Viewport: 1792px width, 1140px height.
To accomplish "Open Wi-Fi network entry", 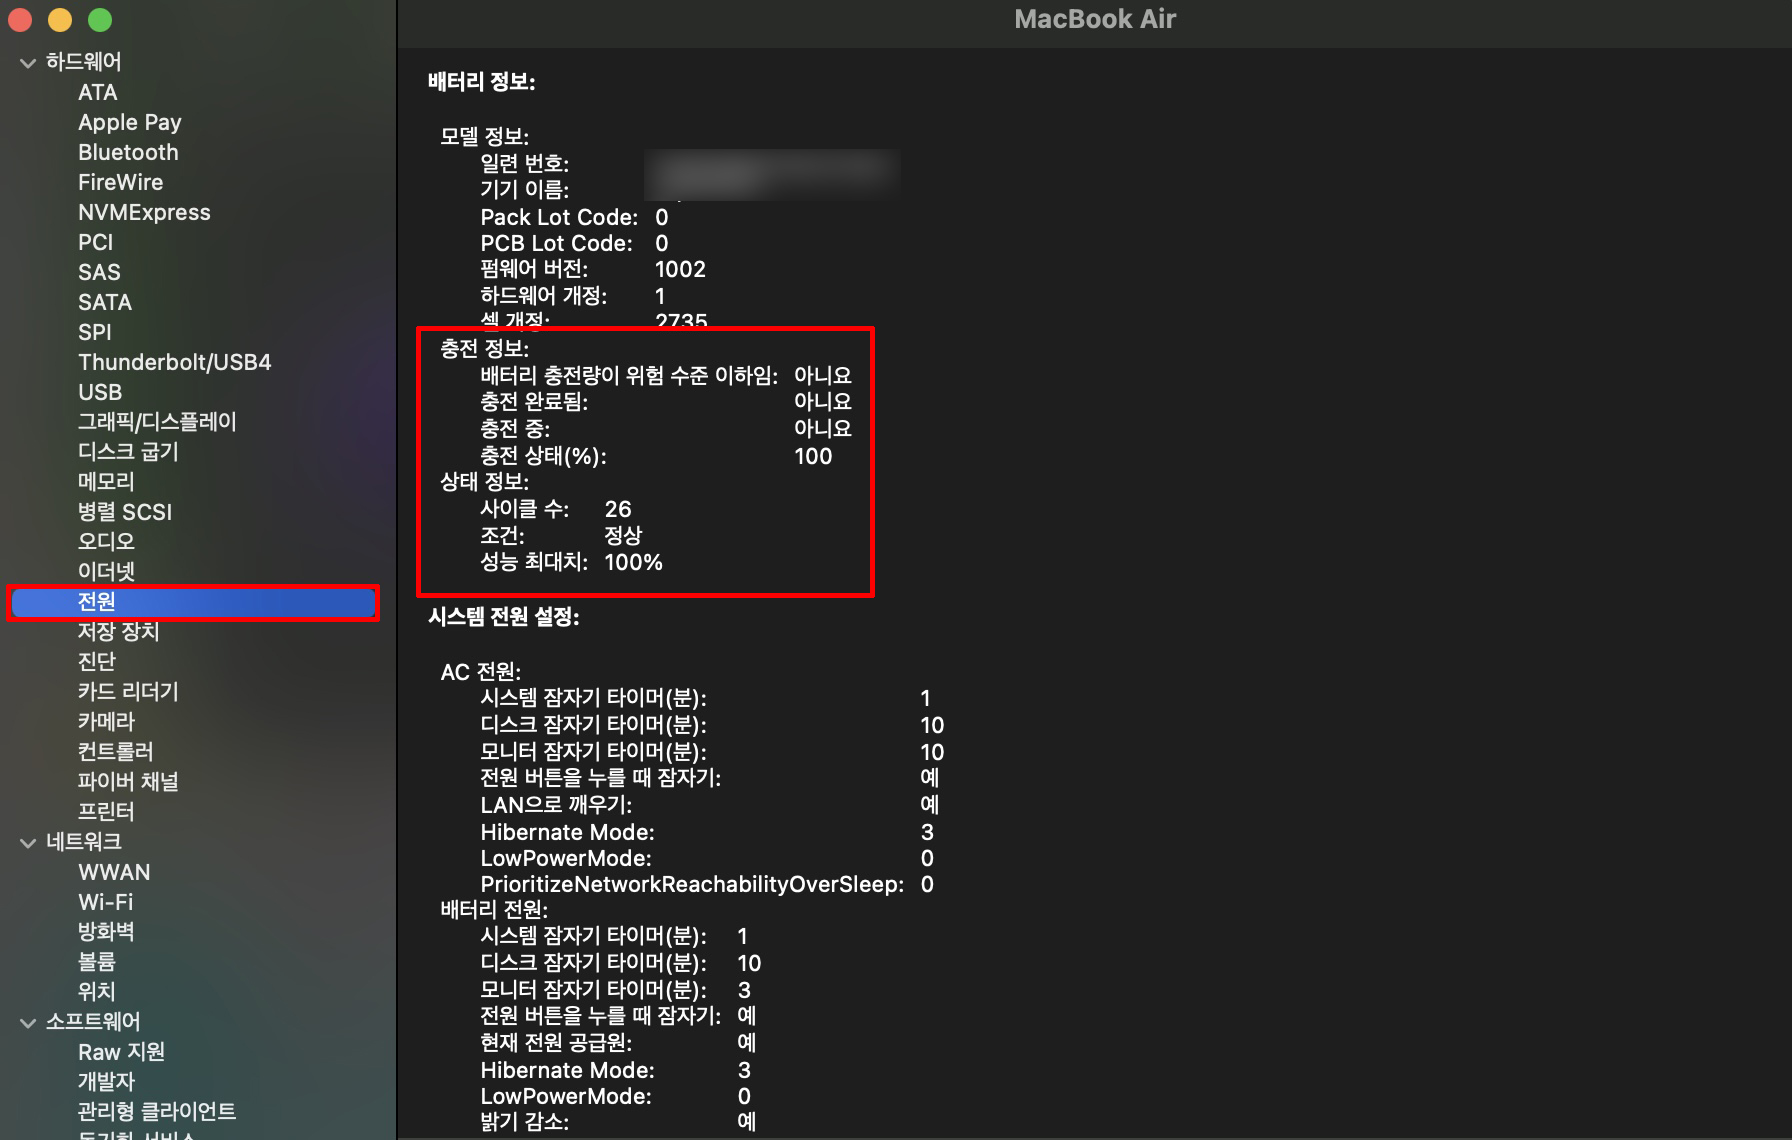I will click(105, 902).
